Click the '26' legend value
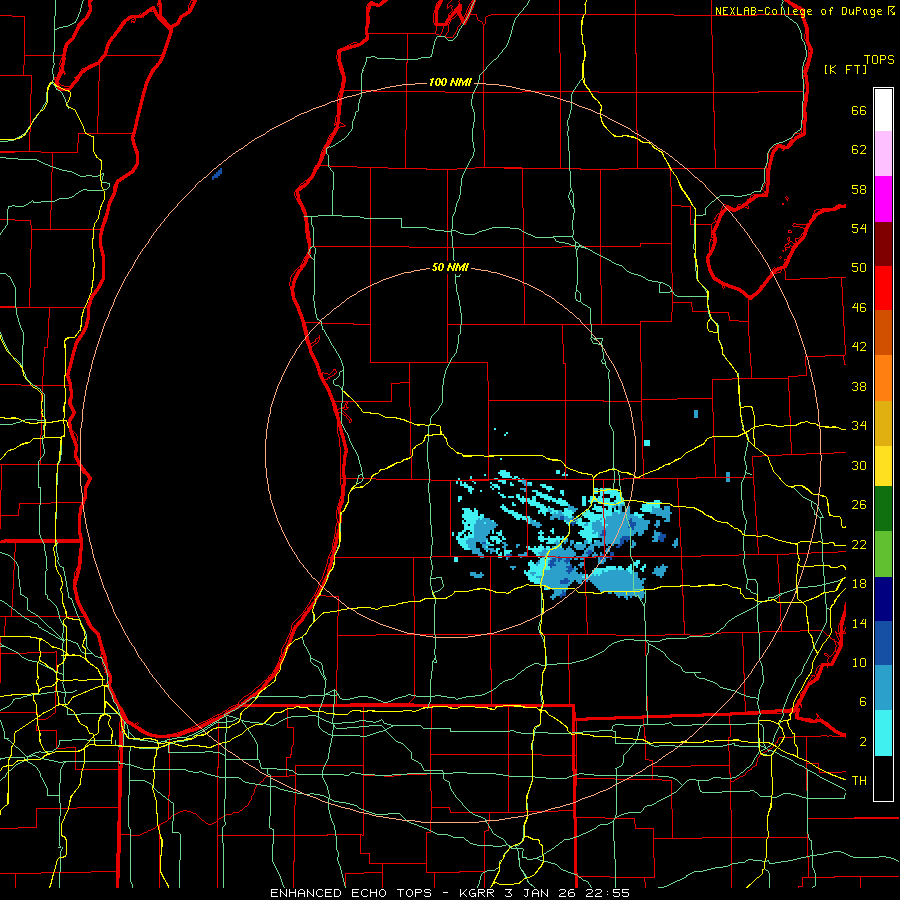The height and width of the screenshot is (900, 900). tap(859, 505)
